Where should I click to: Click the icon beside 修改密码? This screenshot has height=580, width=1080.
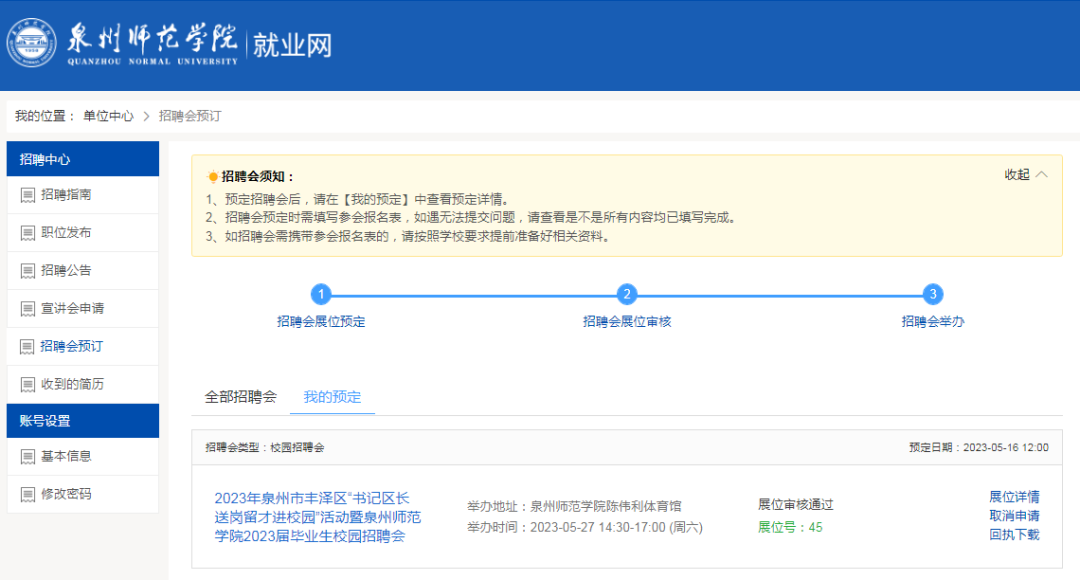pyautogui.click(x=28, y=495)
